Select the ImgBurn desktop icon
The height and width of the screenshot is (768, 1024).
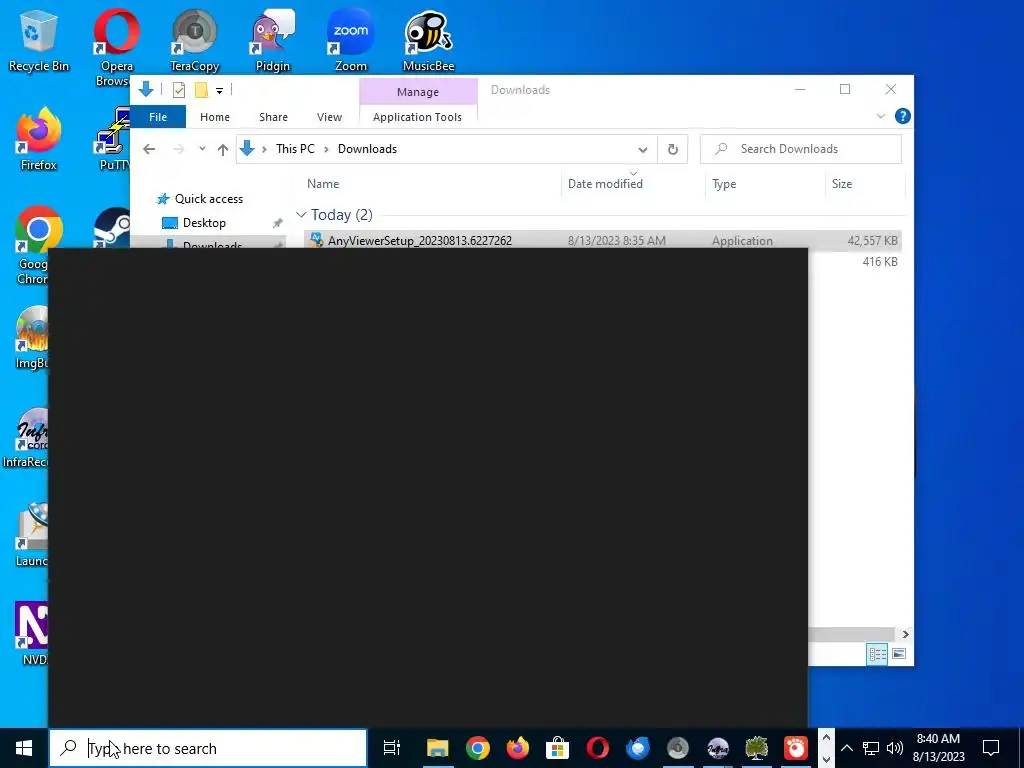tap(33, 337)
